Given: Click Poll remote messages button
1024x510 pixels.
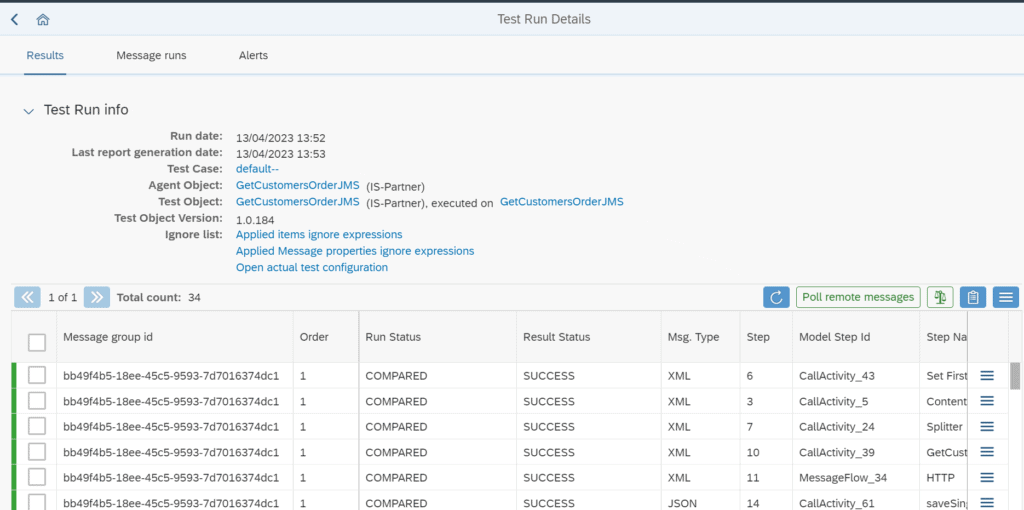Looking at the screenshot, I should [858, 297].
